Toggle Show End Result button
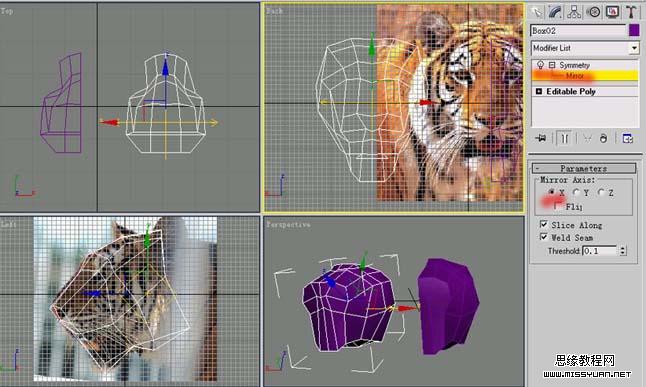This screenshot has width=646, height=387. pyautogui.click(x=564, y=138)
